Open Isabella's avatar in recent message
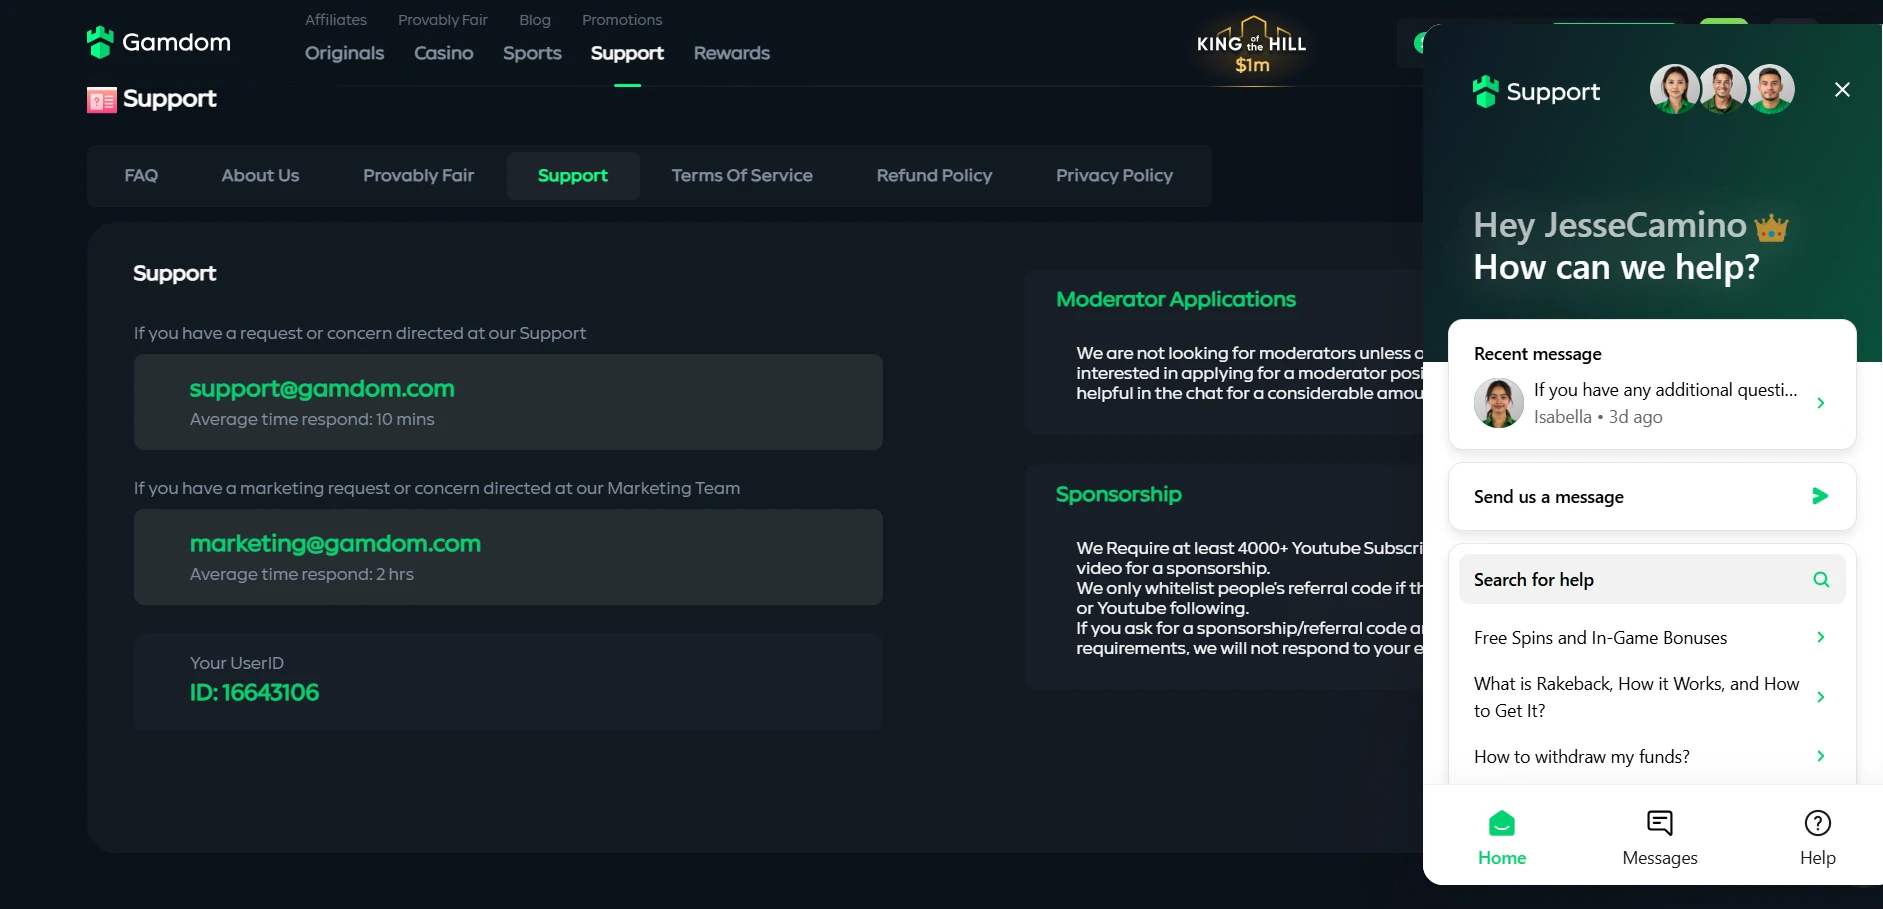 coord(1498,403)
